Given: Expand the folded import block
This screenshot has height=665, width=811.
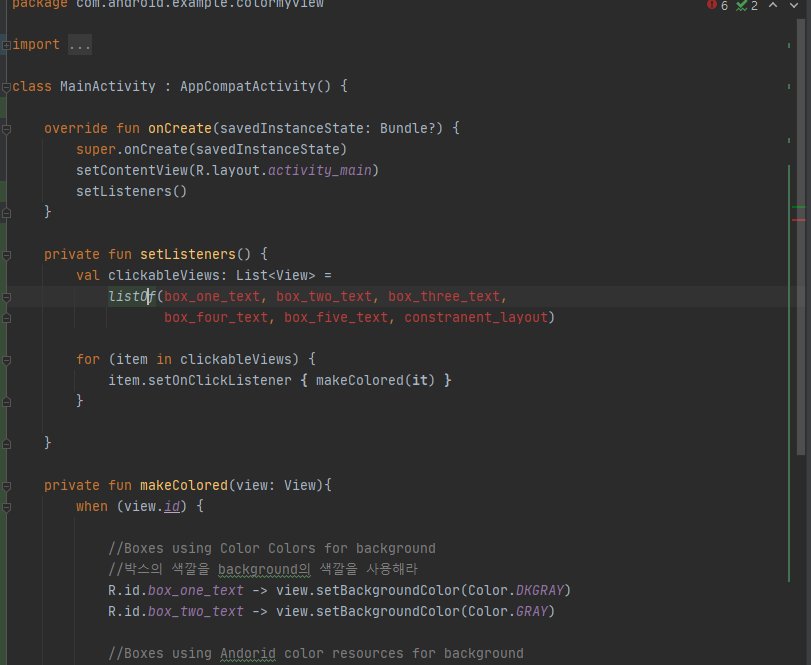Looking at the screenshot, I should (x=6, y=46).
